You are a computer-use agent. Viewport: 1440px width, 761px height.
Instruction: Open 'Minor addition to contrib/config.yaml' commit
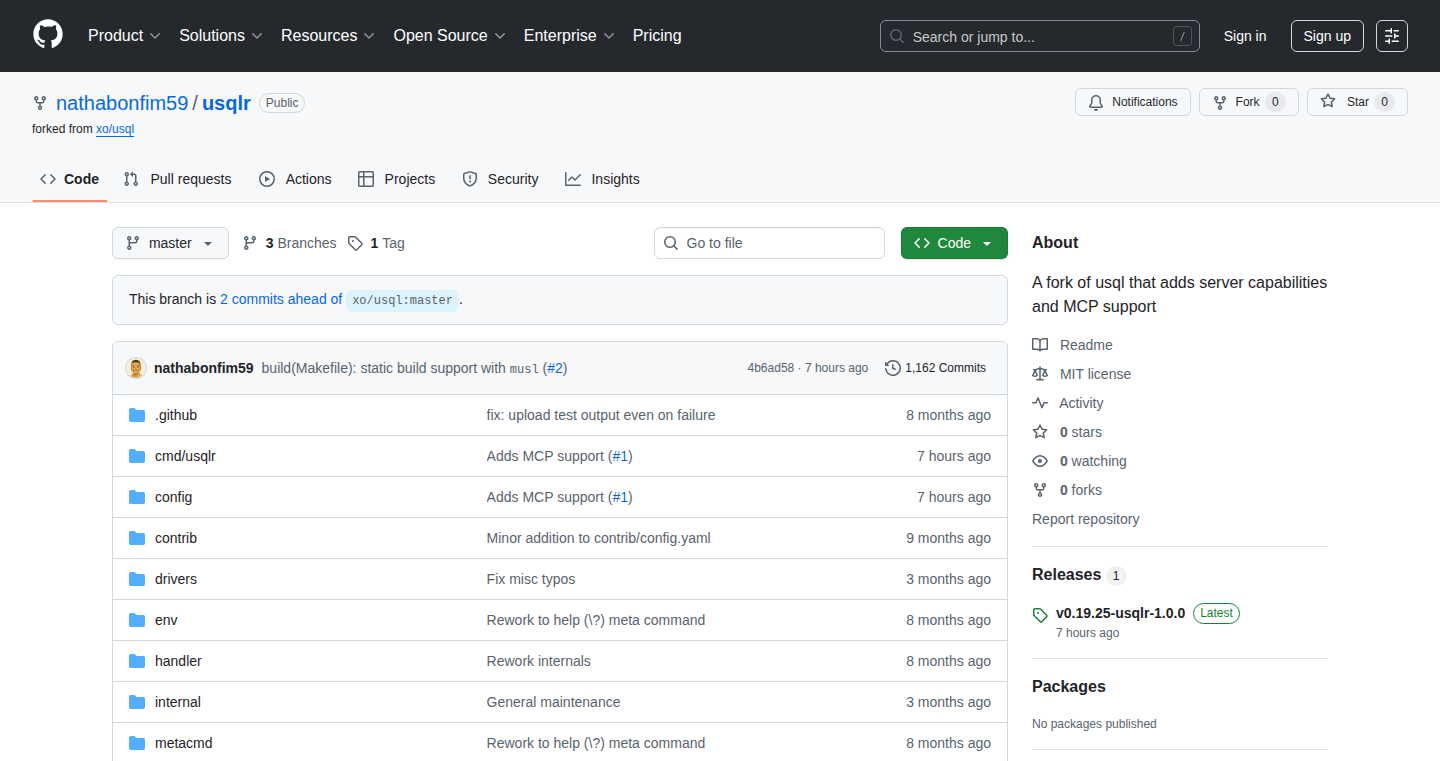tap(598, 538)
